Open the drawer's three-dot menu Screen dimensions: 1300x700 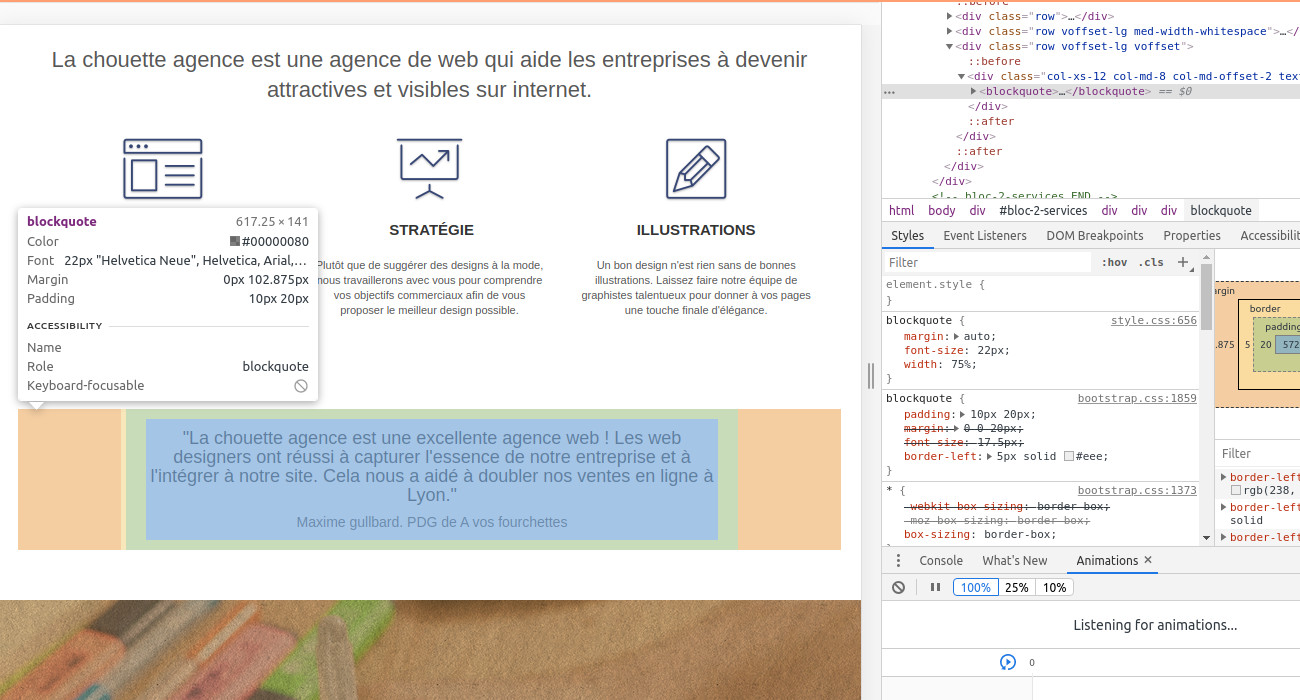tap(898, 561)
